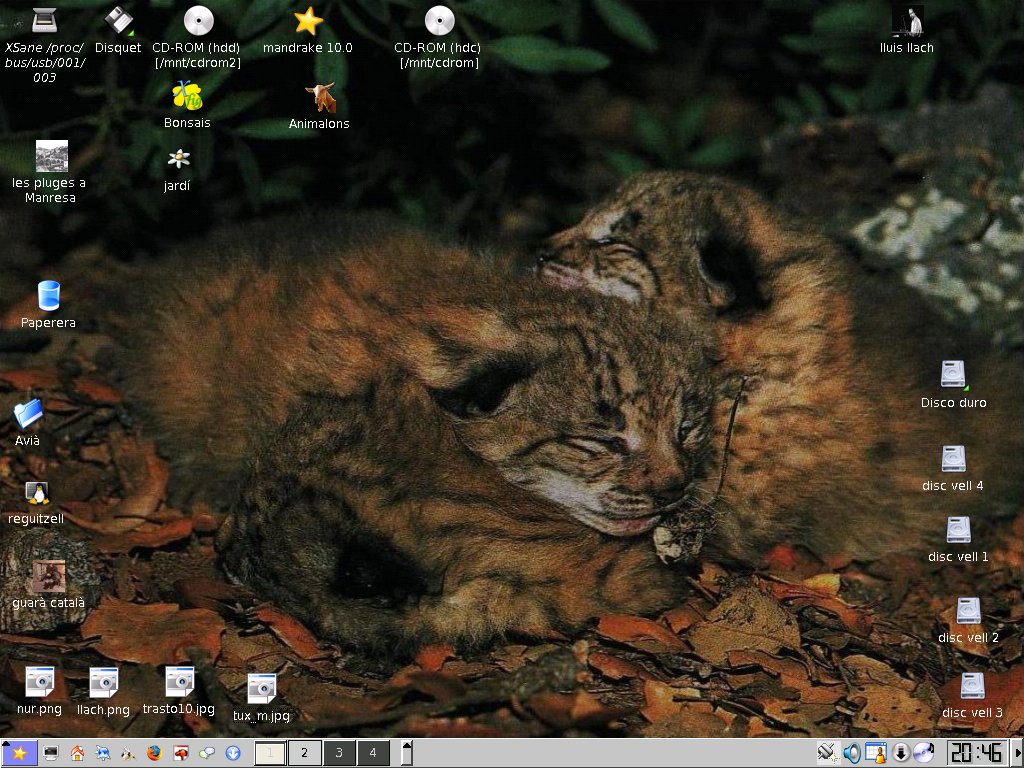Open the Bonsais desktop icon
The height and width of the screenshot is (768, 1024).
[x=187, y=96]
